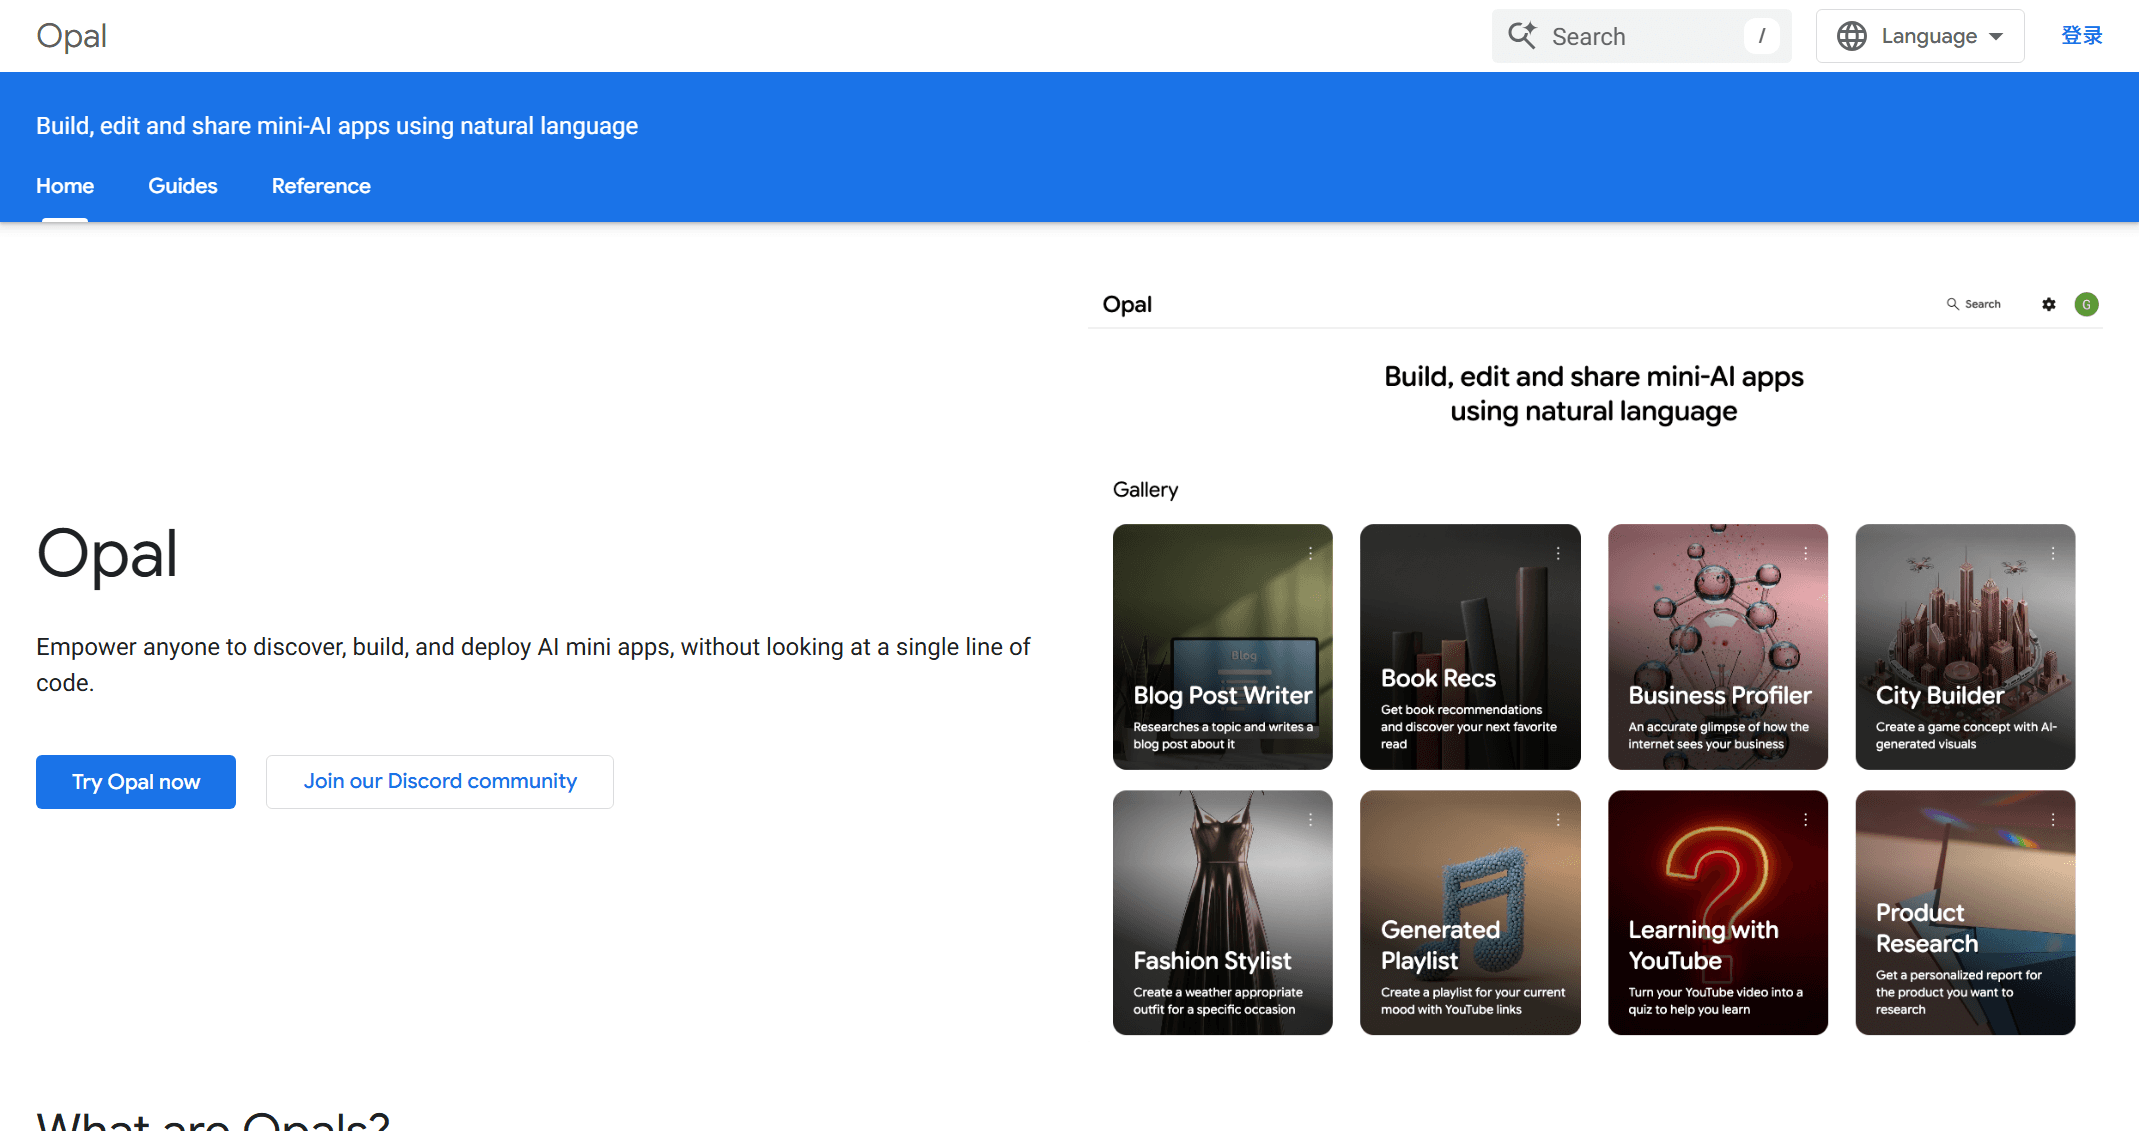The height and width of the screenshot is (1131, 2139).
Task: Open three-dot menu on Fashion Stylist card
Action: click(1310, 819)
